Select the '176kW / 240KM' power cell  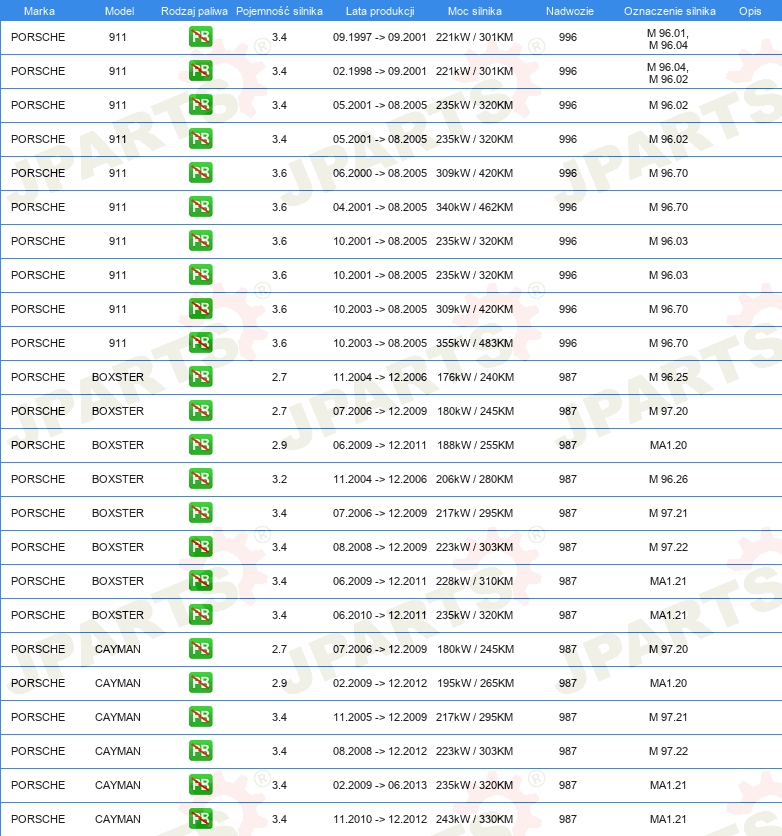click(475, 377)
